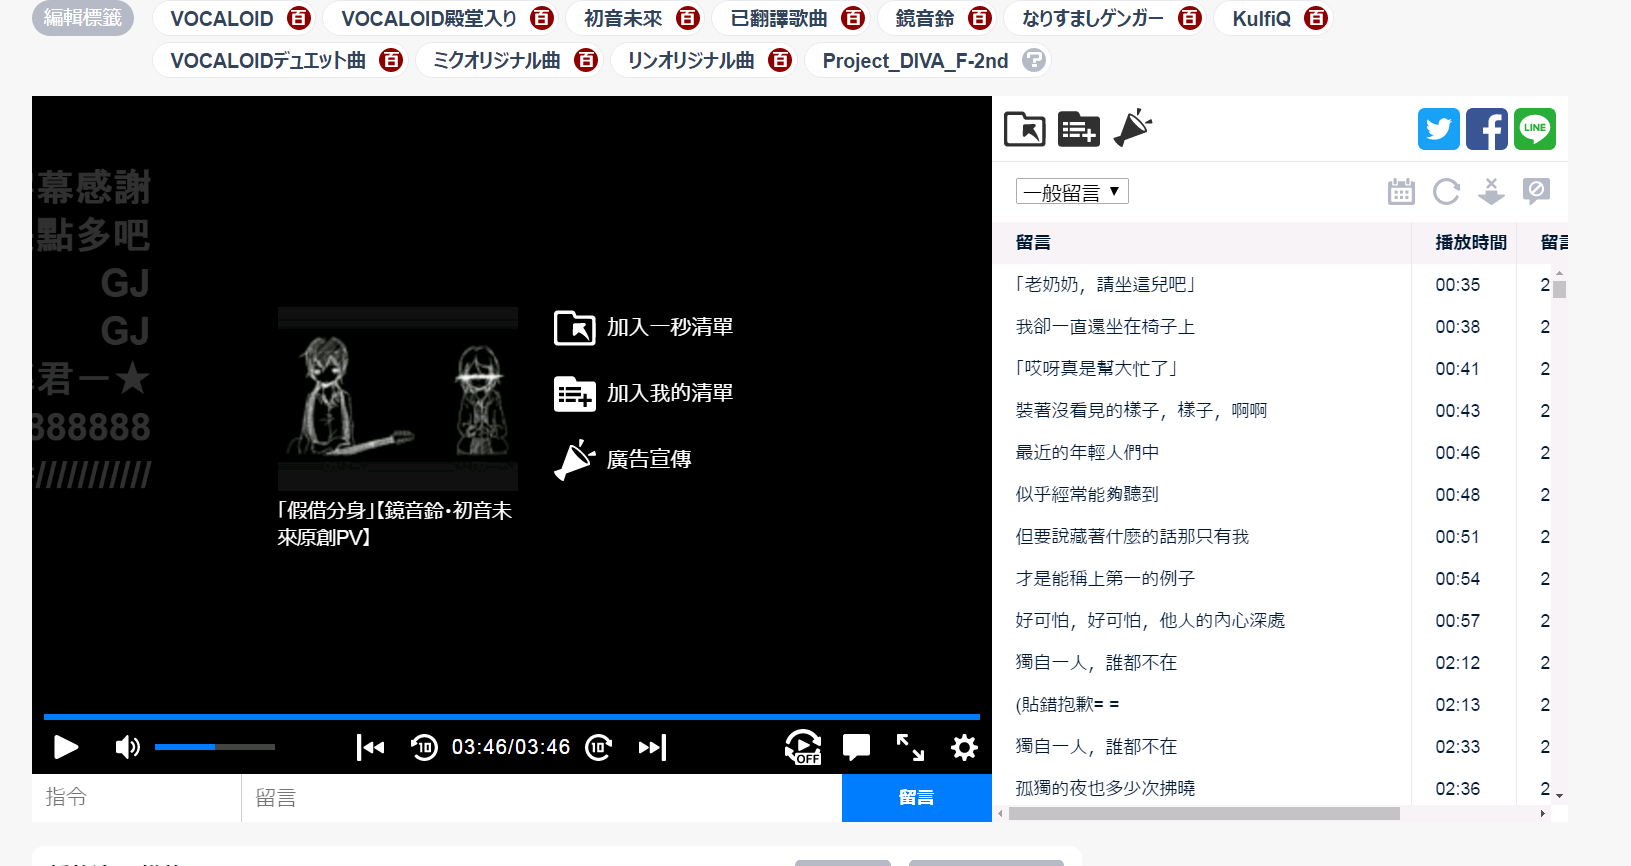This screenshot has width=1631, height=866.
Task: Open dictionary icon beside KulfiQ tag
Action: [1317, 18]
